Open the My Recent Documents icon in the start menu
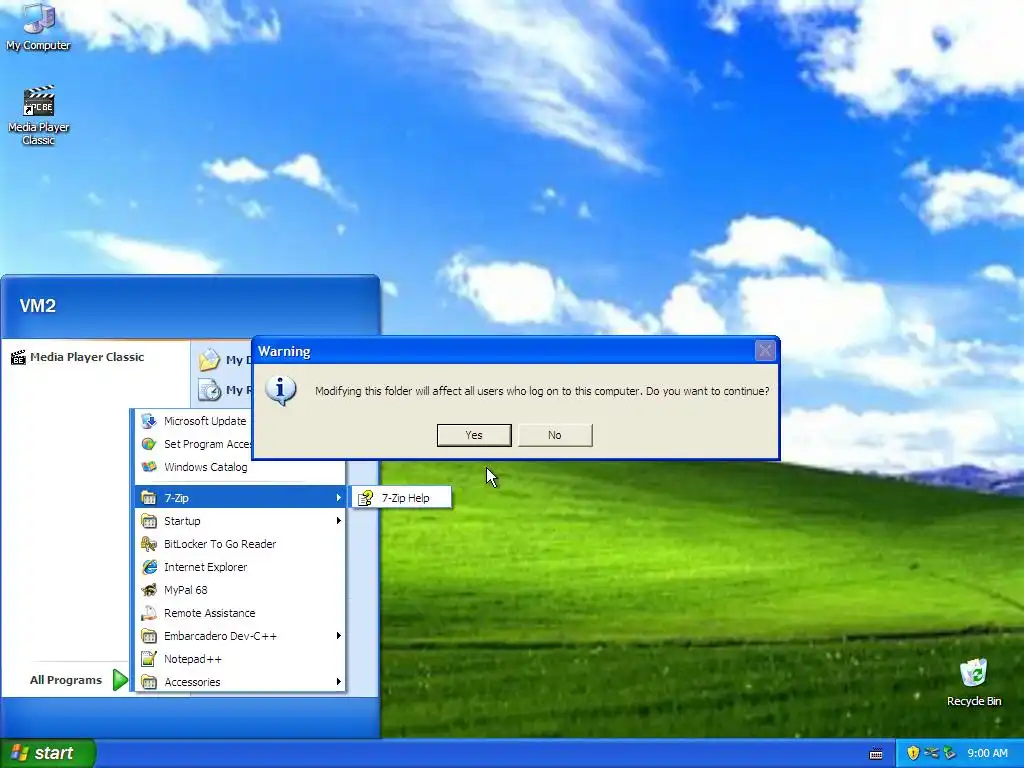This screenshot has width=1024, height=768. pos(209,390)
